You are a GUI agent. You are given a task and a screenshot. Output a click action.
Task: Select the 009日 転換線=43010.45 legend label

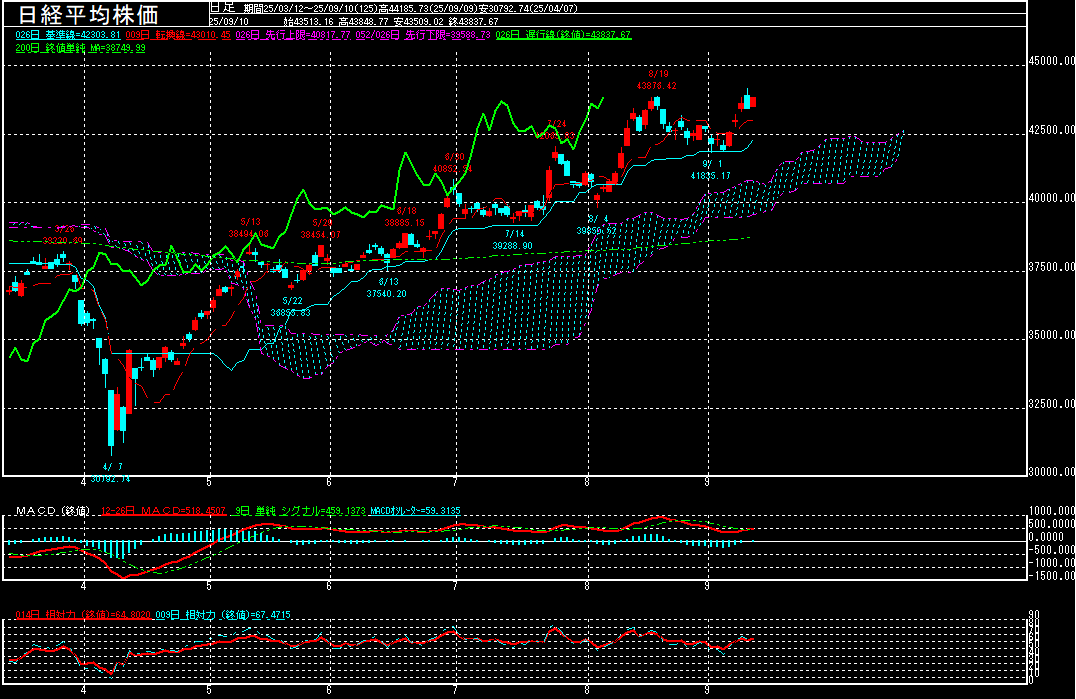[178, 34]
